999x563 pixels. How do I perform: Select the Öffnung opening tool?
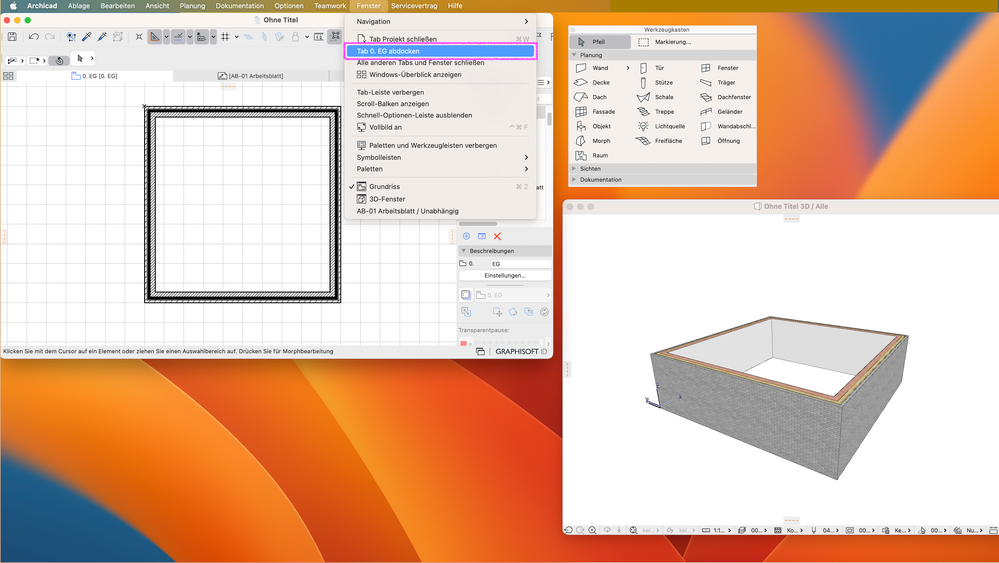722,141
